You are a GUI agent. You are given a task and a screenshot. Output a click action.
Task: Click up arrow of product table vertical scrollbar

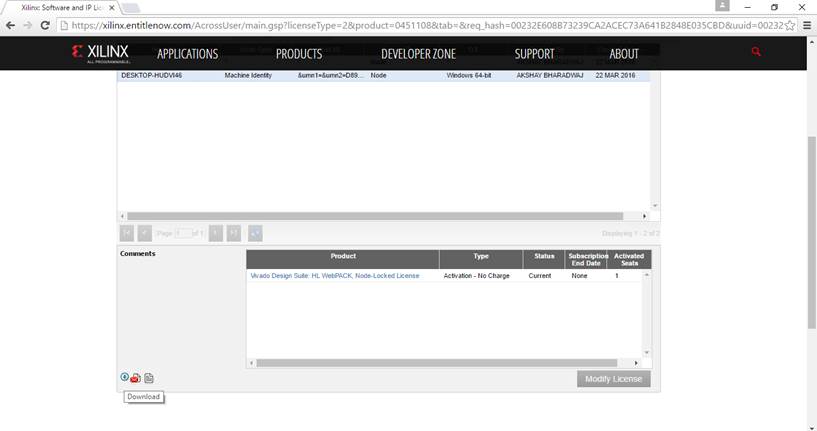tap(647, 275)
